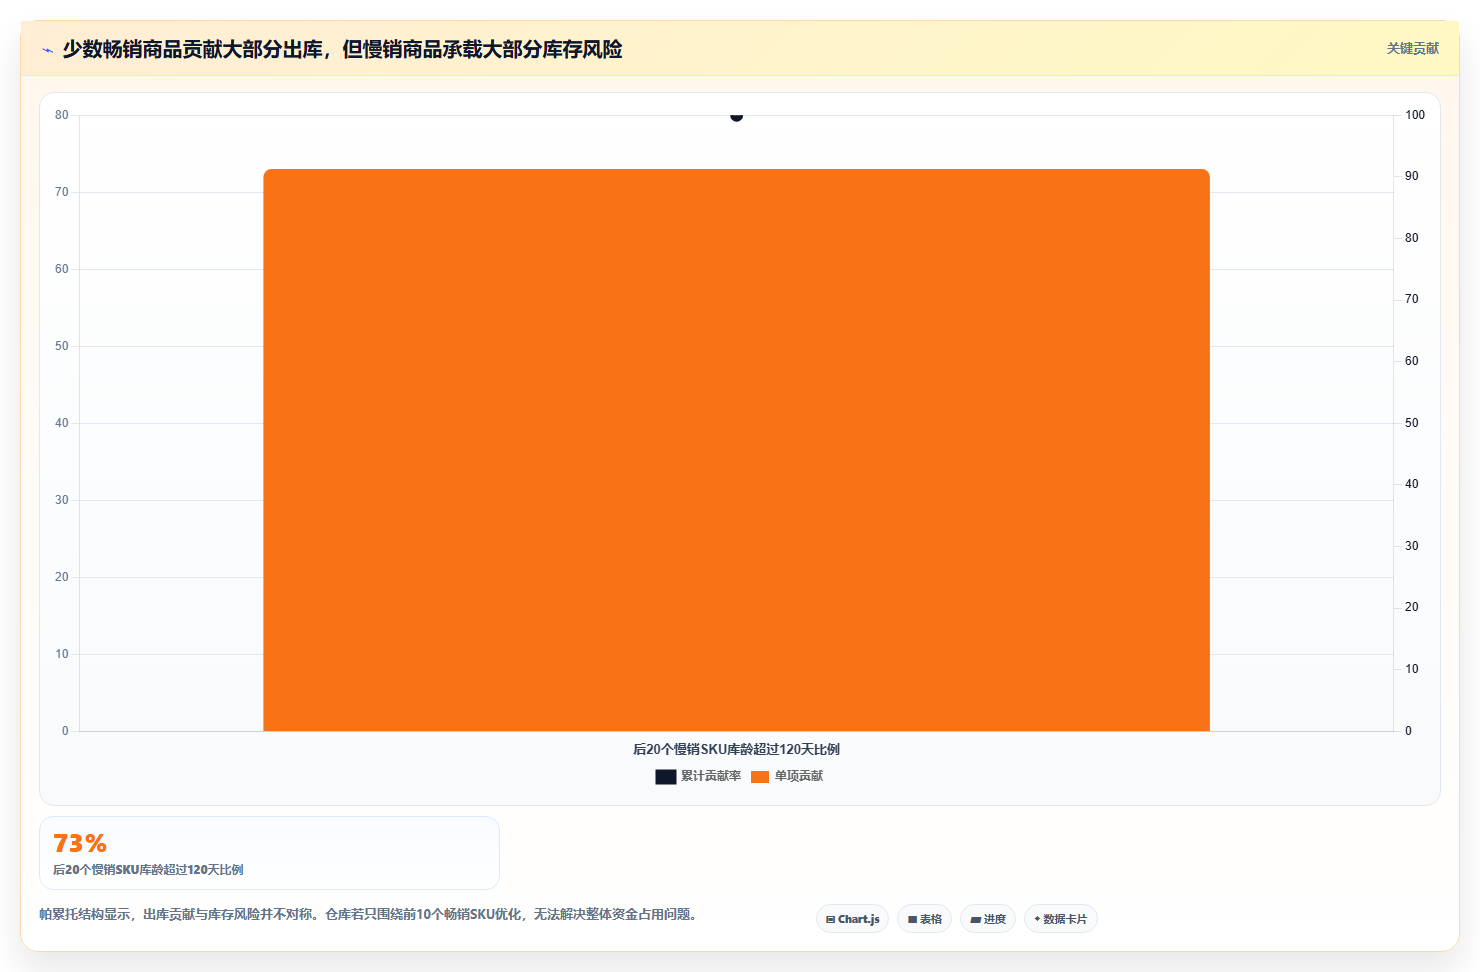
Task: Click the summary paragraph starting 帕累托结构显示
Action: (x=369, y=914)
